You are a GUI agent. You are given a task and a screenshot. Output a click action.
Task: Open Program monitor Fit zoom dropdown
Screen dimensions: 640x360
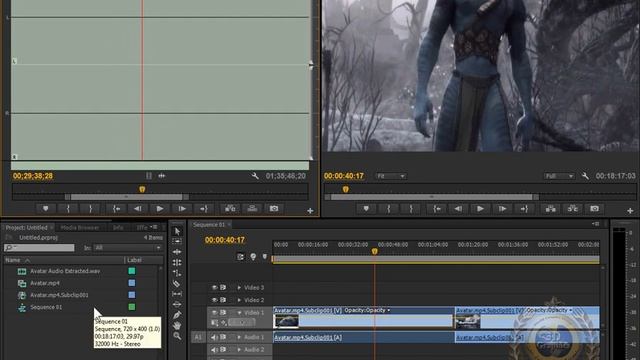pyautogui.click(x=391, y=176)
